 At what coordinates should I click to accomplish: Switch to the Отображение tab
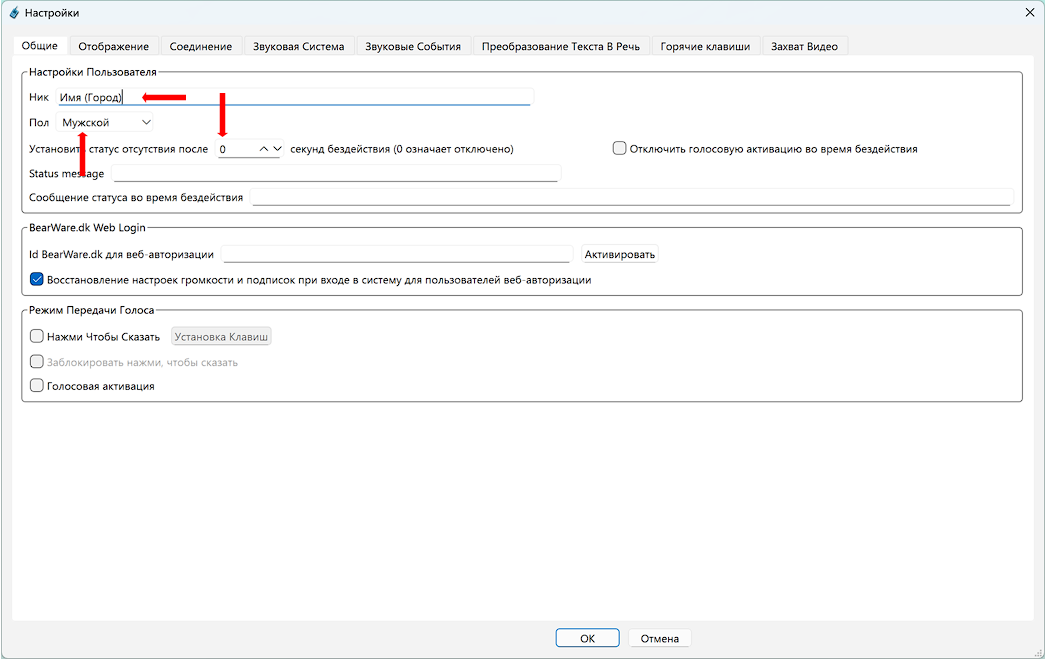click(x=114, y=46)
